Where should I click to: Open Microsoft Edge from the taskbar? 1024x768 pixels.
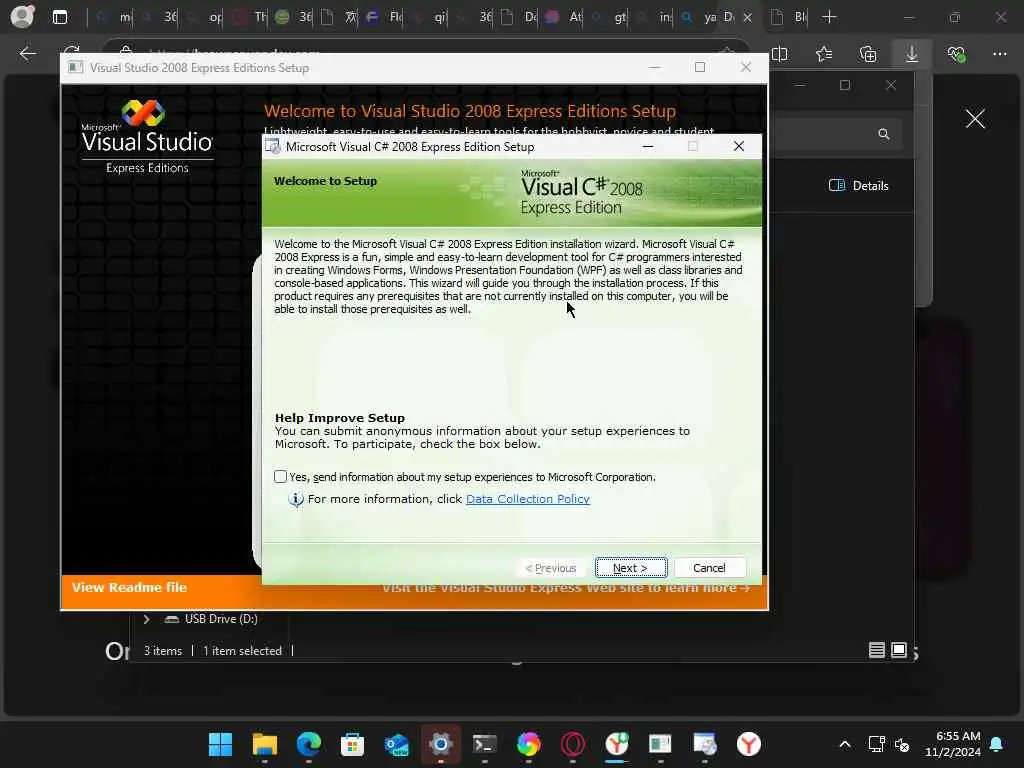[x=308, y=744]
